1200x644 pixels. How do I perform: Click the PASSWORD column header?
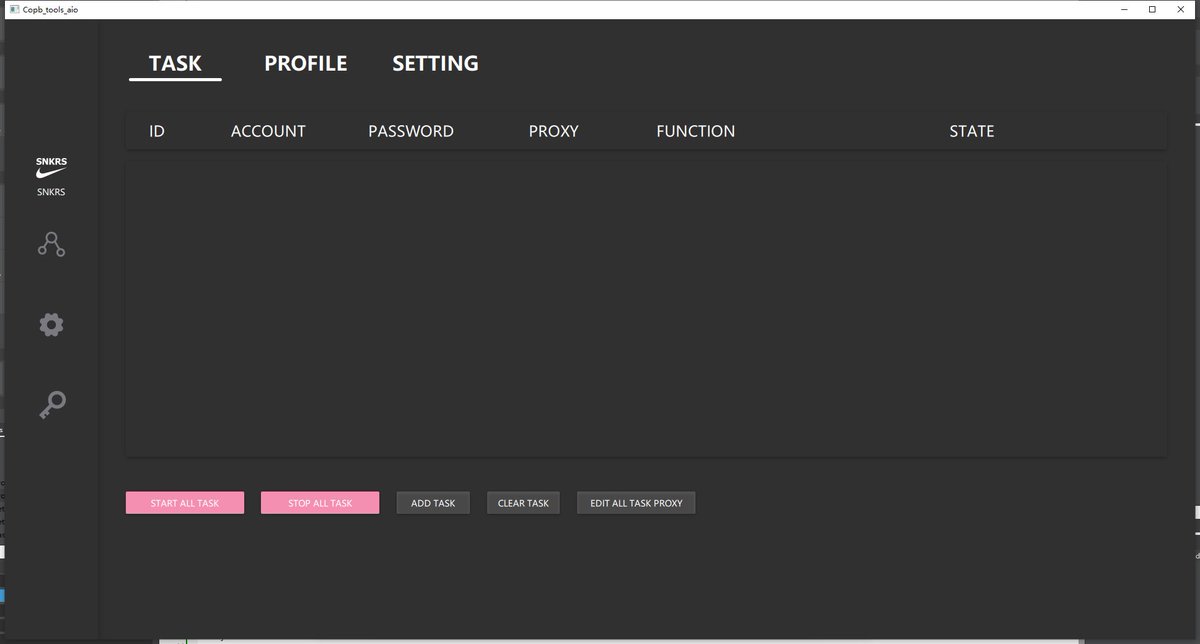pyautogui.click(x=411, y=131)
